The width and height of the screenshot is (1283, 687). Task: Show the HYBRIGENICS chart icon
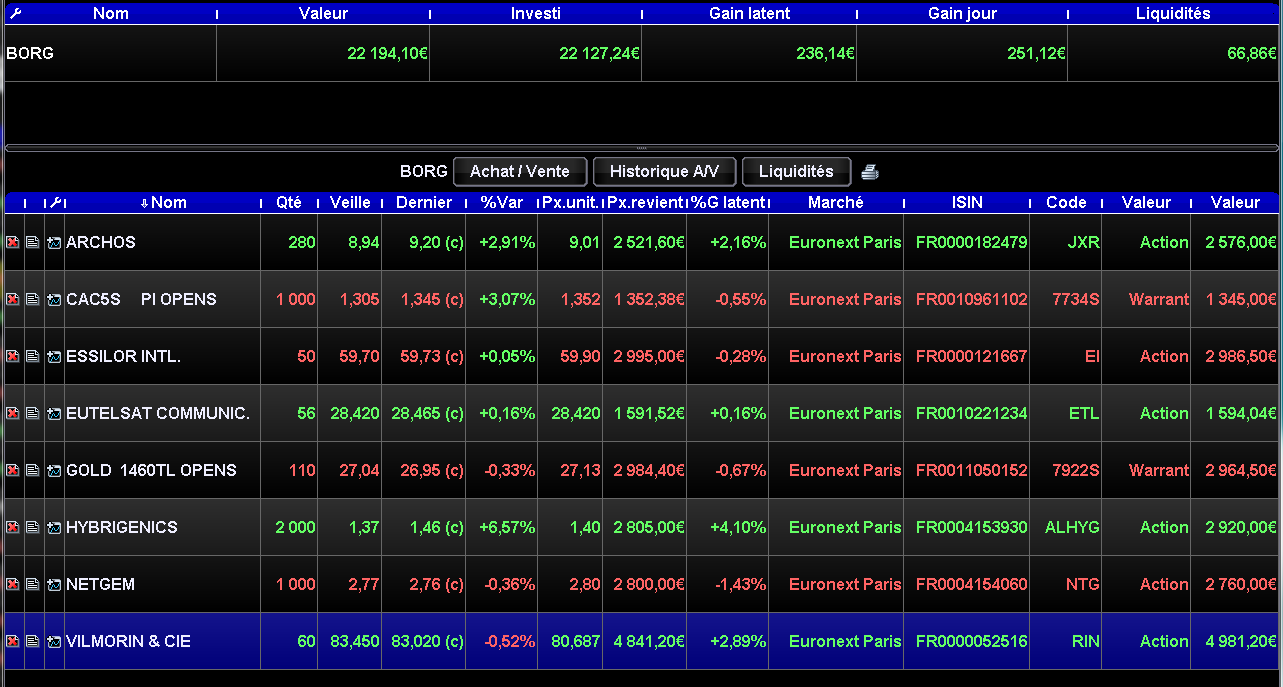click(x=54, y=528)
